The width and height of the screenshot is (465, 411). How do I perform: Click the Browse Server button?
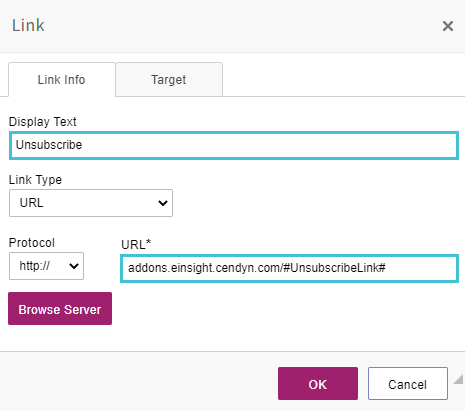coord(60,309)
